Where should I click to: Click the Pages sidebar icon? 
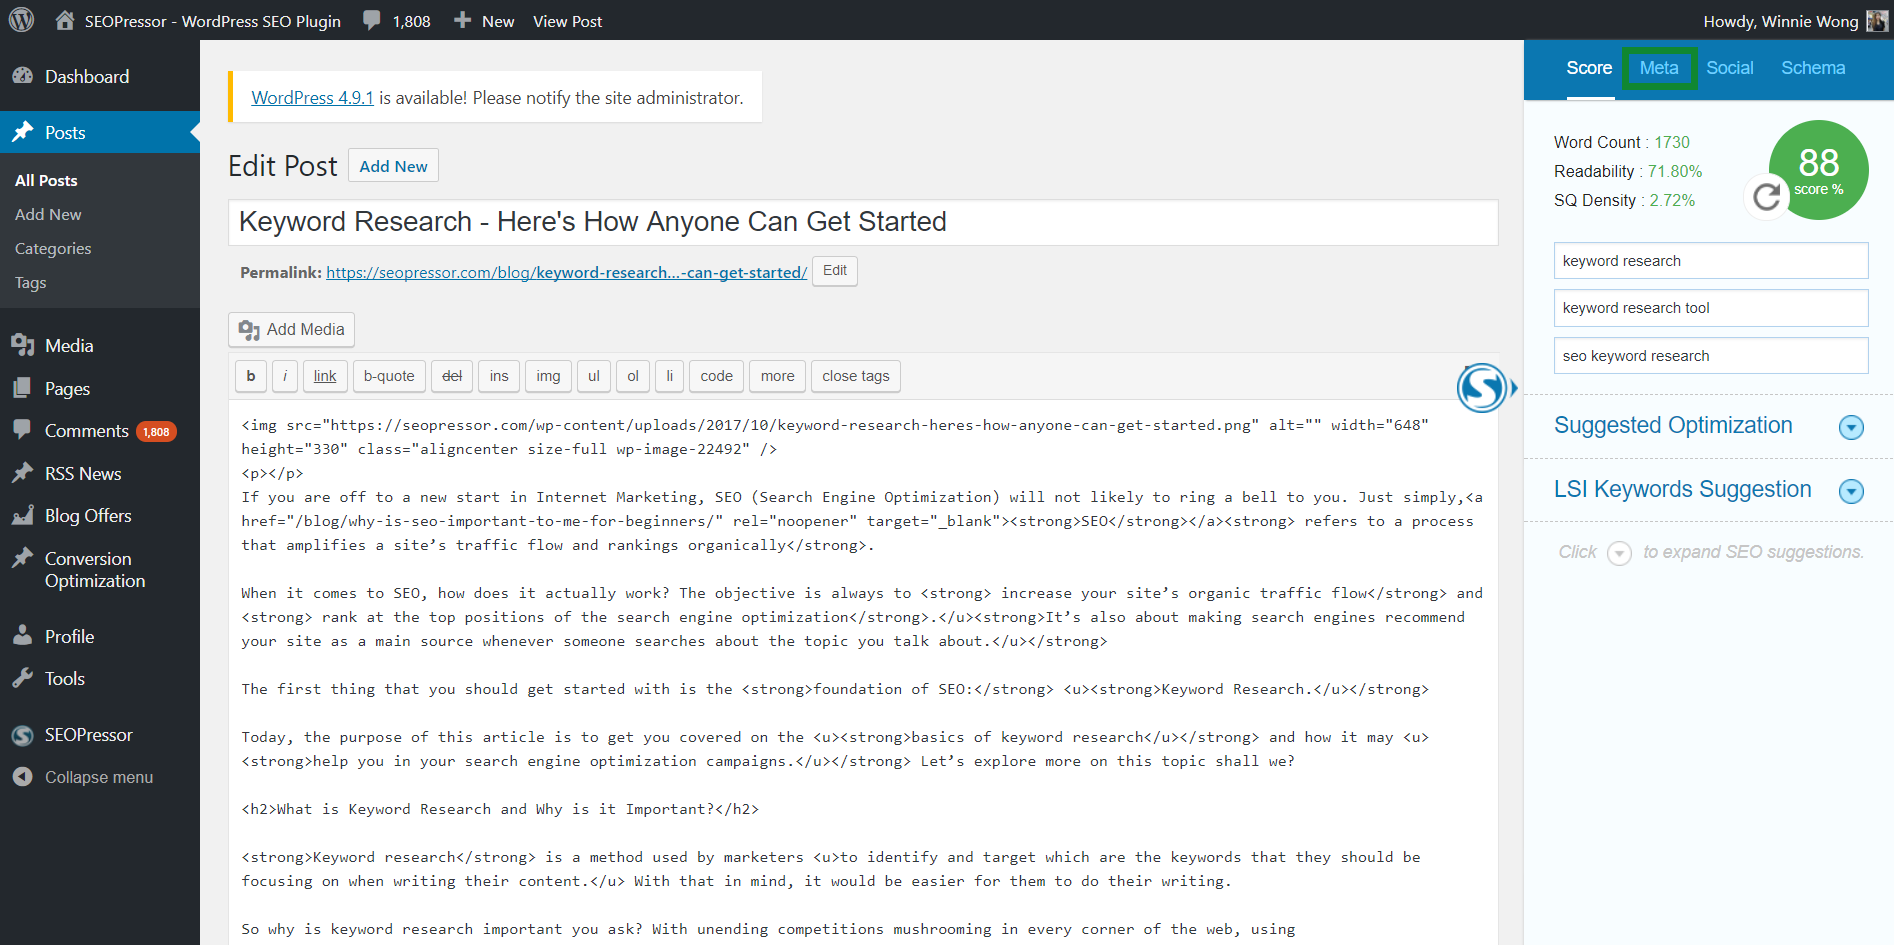[22, 388]
